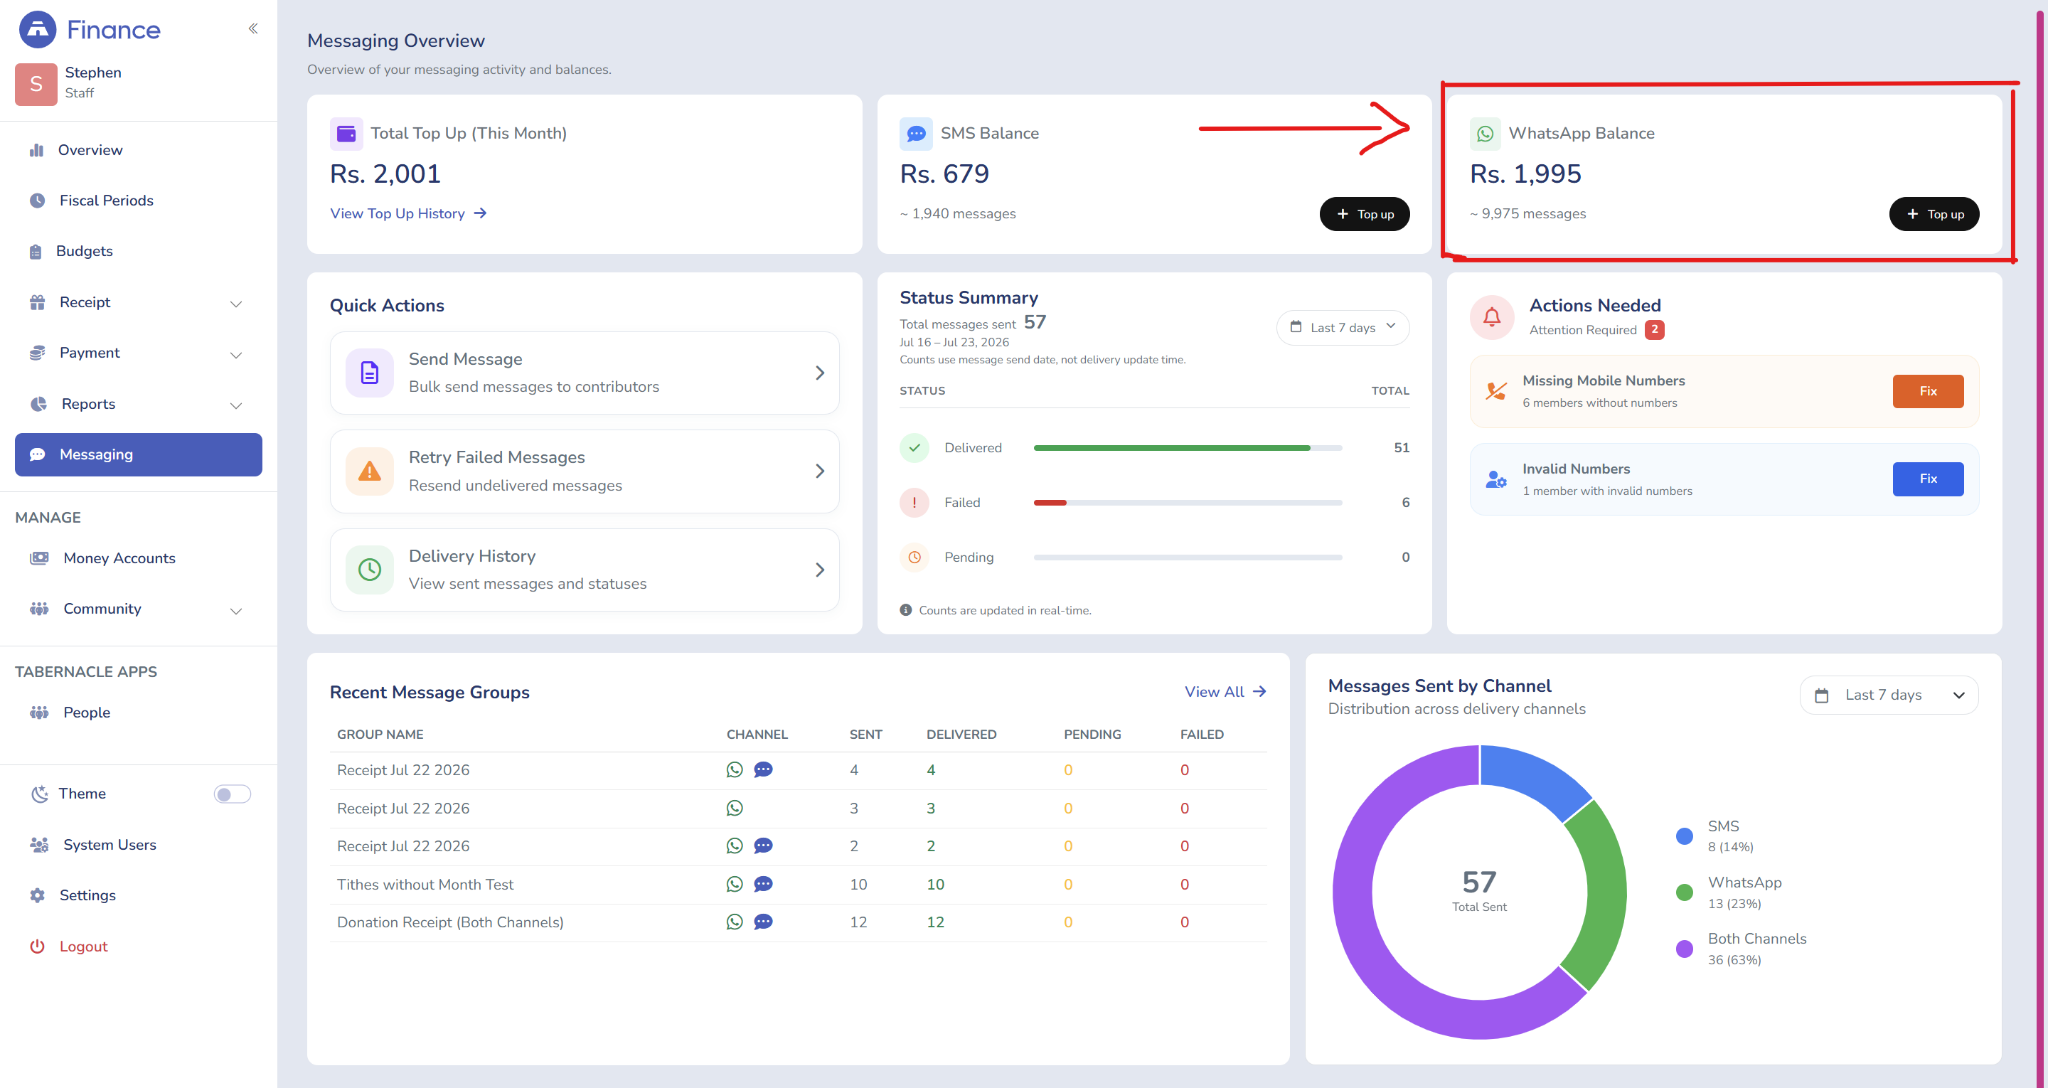Open Donation Receipt (Both Channels) group row
The width and height of the screenshot is (2048, 1088).
[799, 922]
